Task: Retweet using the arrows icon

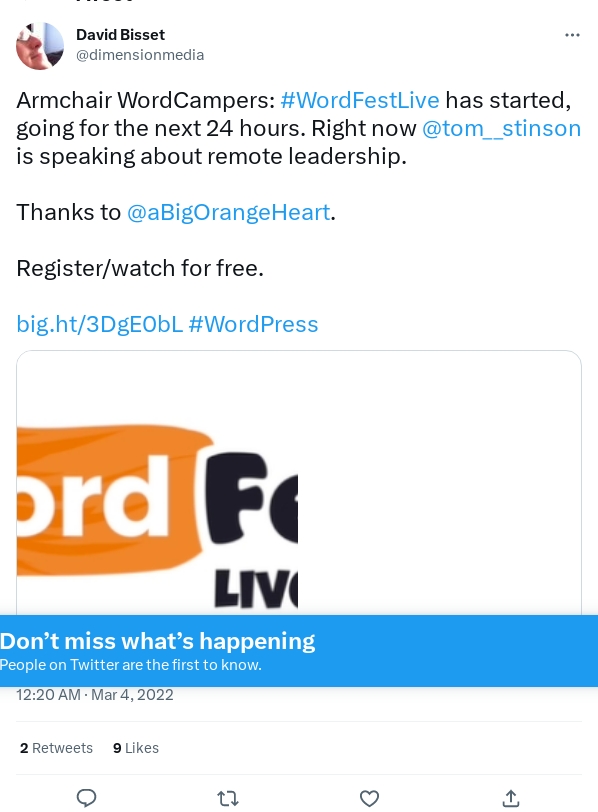Action: pyautogui.click(x=228, y=798)
